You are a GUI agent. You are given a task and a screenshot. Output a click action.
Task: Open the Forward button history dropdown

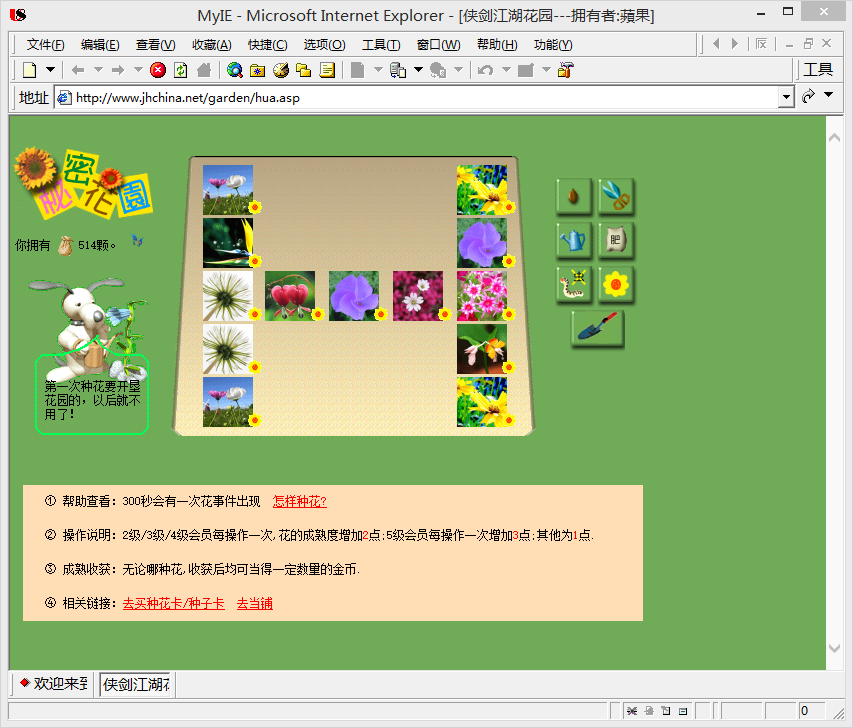(x=138, y=70)
